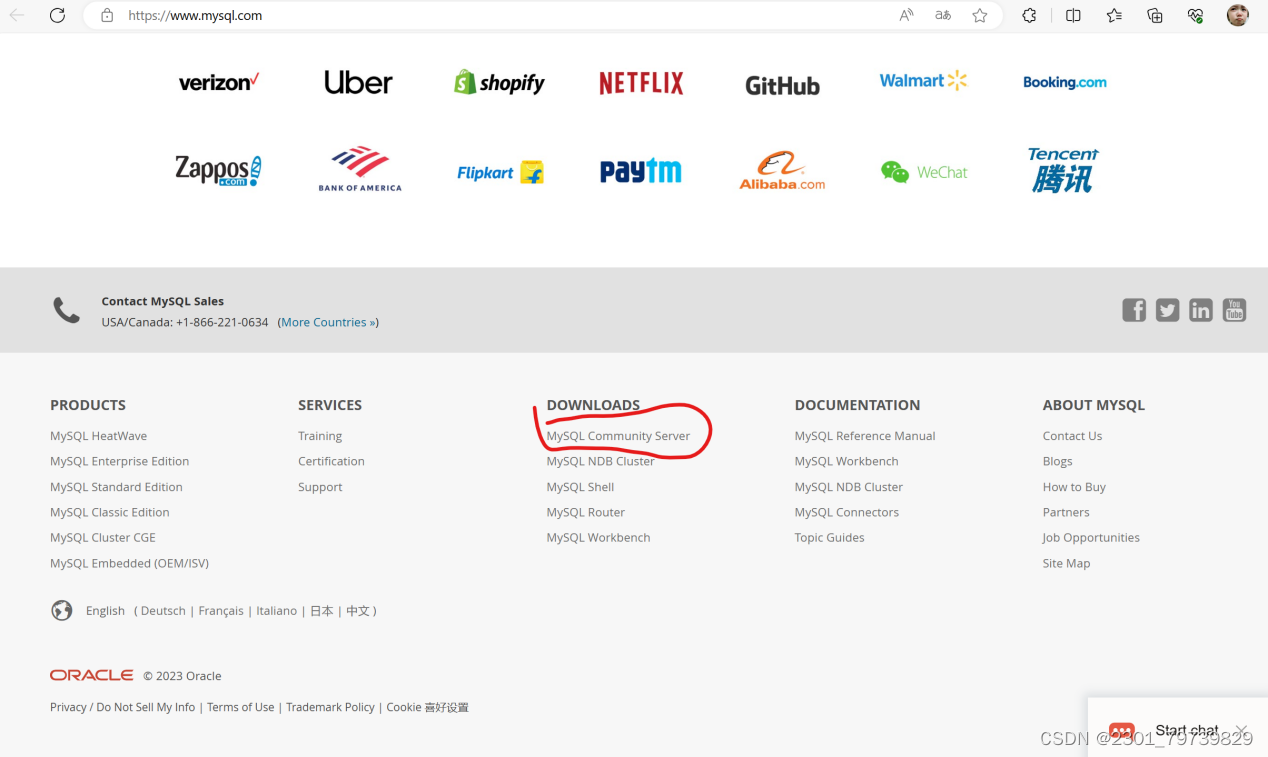Open MySQL Classic Edition link
The width and height of the screenshot is (1268, 757).
tap(110, 512)
